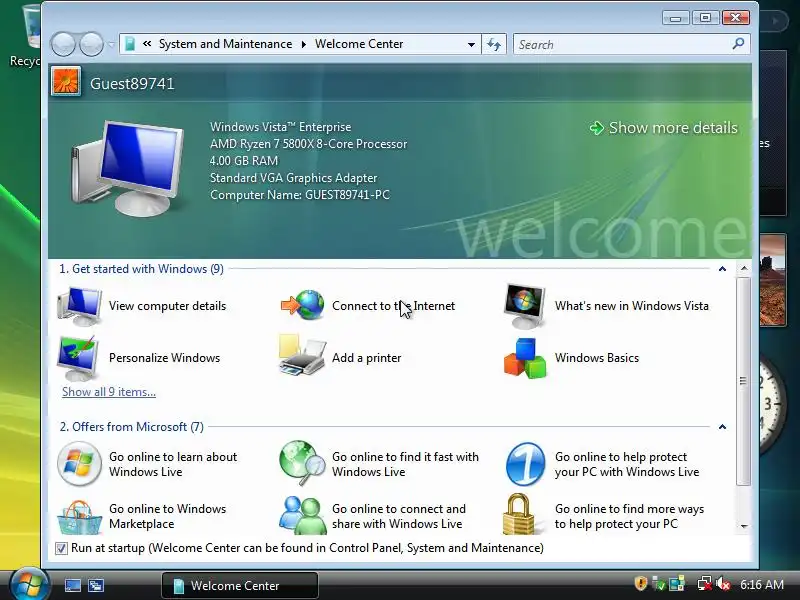Click the View computer details label
Screen dimensions: 800x600
tap(167, 306)
